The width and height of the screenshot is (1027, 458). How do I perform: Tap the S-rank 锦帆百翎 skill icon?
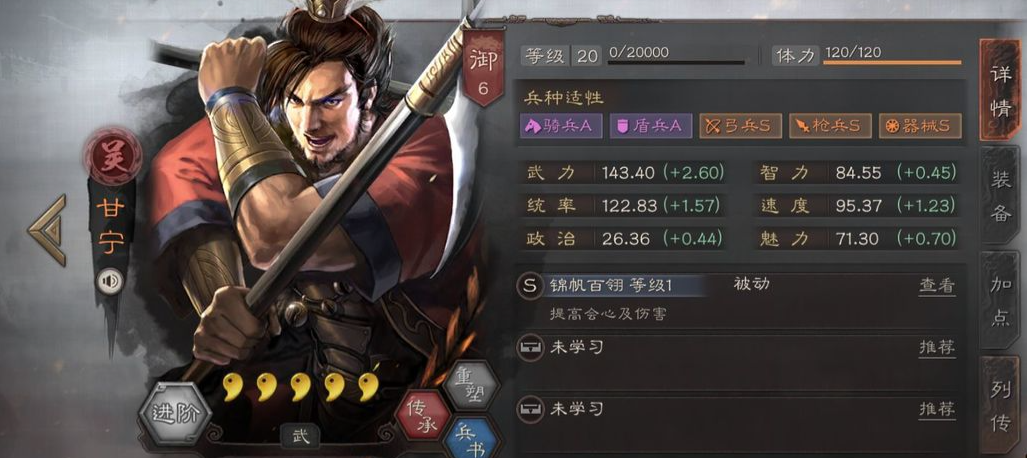(529, 286)
